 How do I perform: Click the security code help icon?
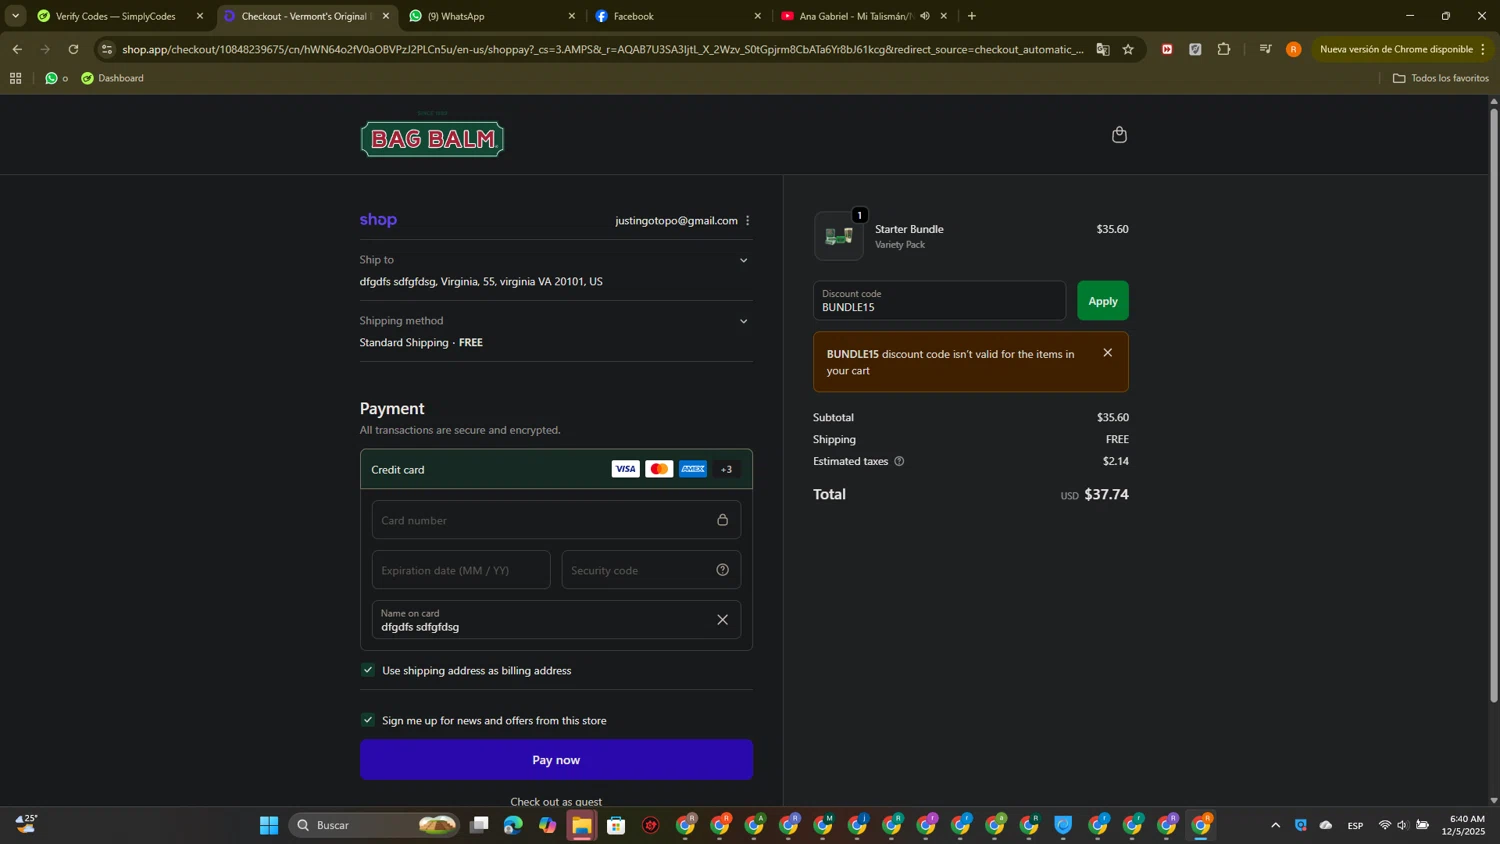tap(722, 570)
